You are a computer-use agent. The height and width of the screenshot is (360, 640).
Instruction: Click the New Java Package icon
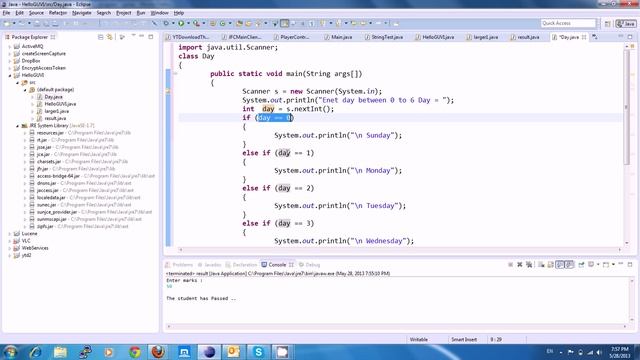point(213,23)
